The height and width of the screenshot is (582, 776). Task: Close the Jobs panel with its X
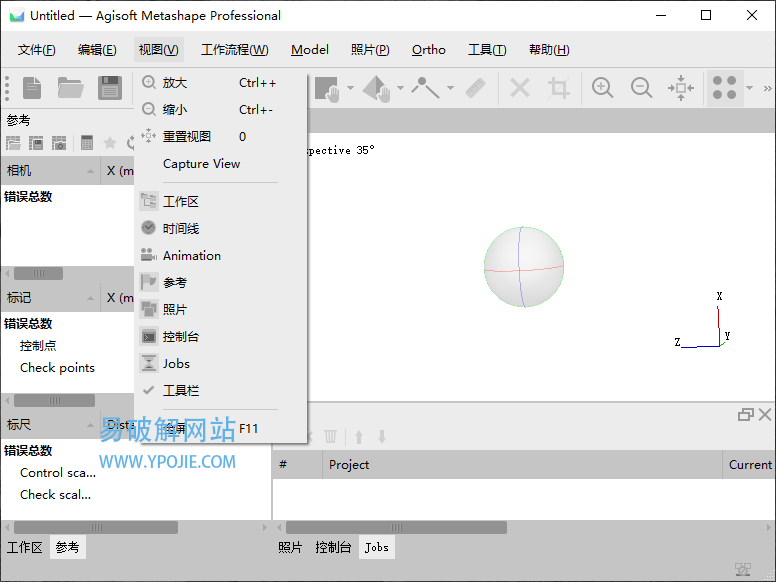click(x=765, y=414)
